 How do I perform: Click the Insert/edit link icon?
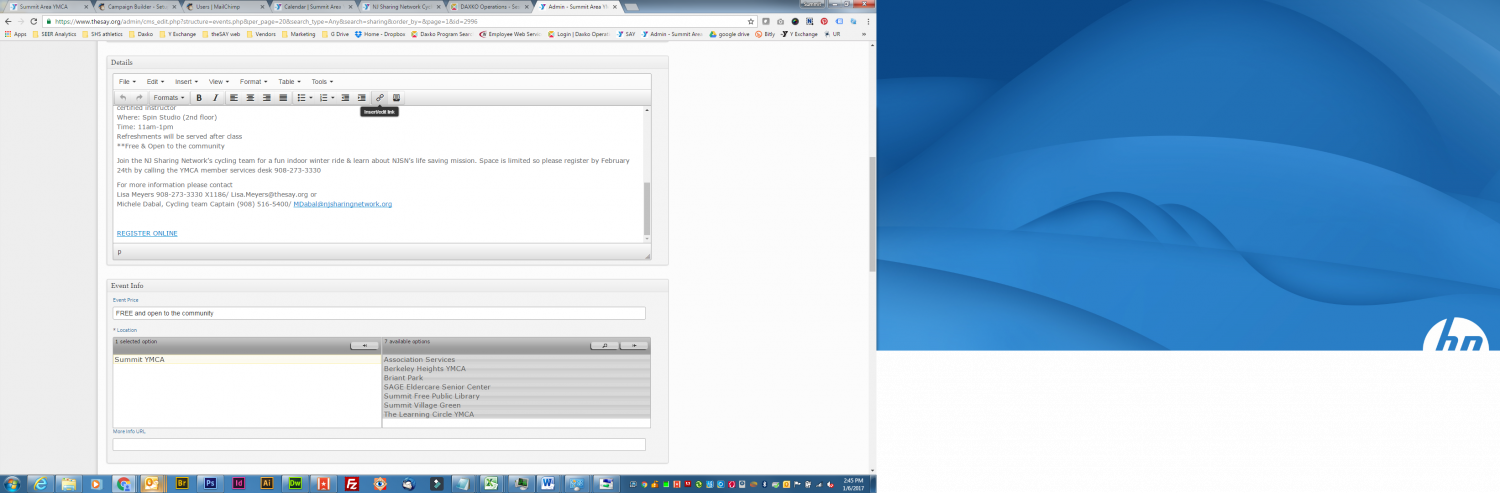380,98
